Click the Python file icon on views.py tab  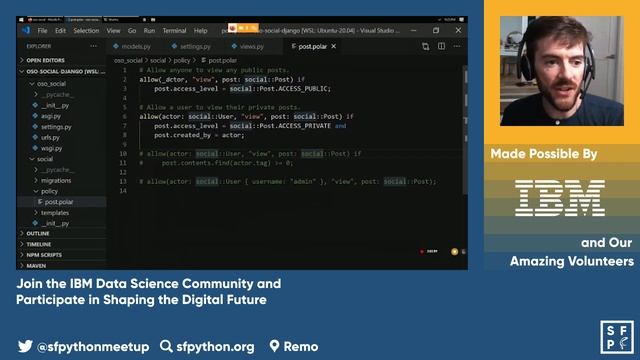[234, 46]
